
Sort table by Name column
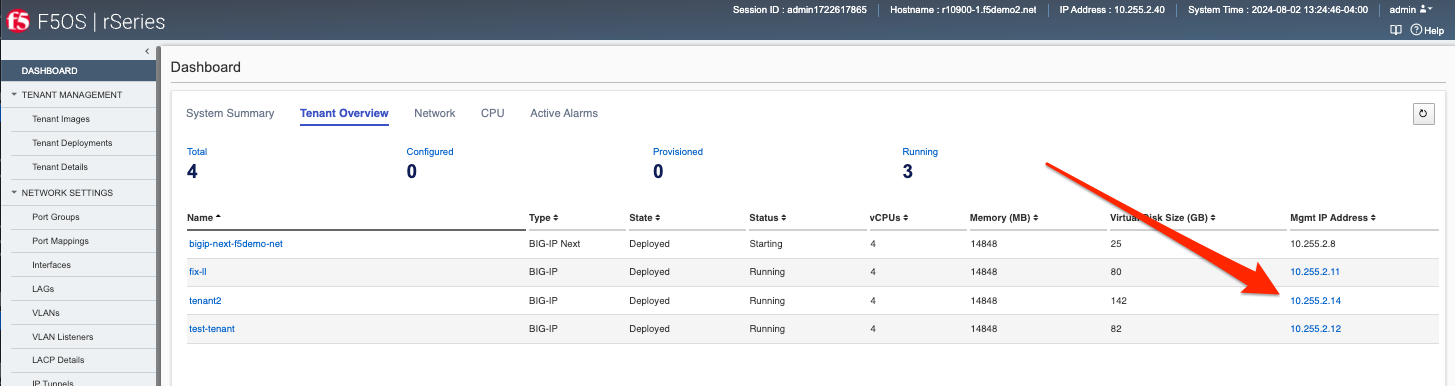coord(204,217)
